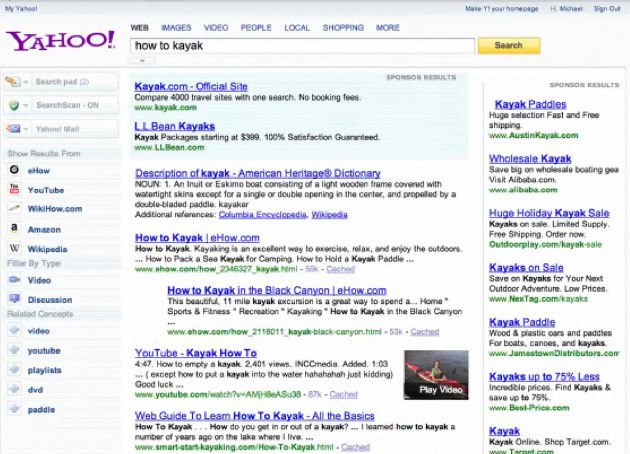Viewport: 630px width, 454px height.
Task: Open Web Guide To Learn How To Kayak result
Action: [255, 415]
